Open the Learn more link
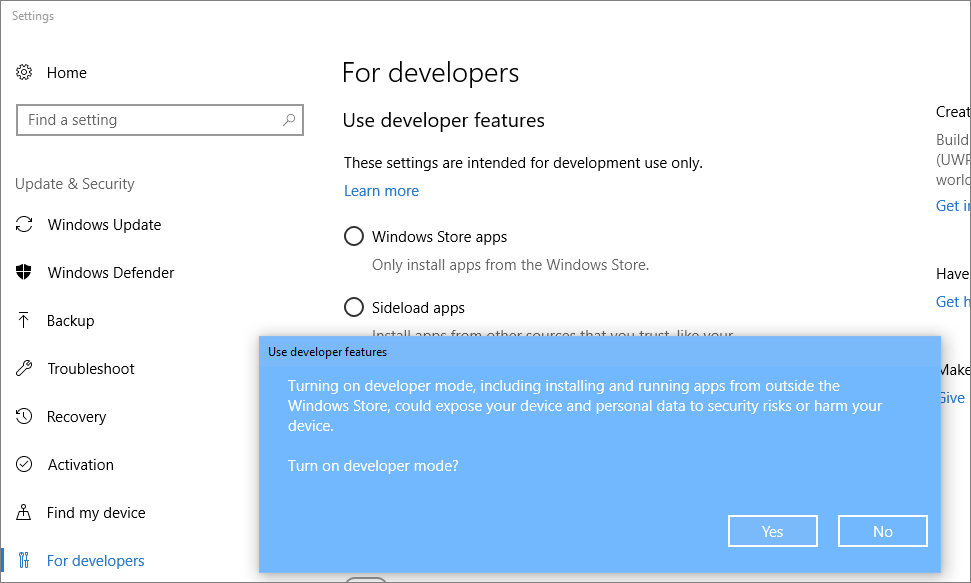Image resolution: width=971 pixels, height=583 pixels. click(x=381, y=190)
